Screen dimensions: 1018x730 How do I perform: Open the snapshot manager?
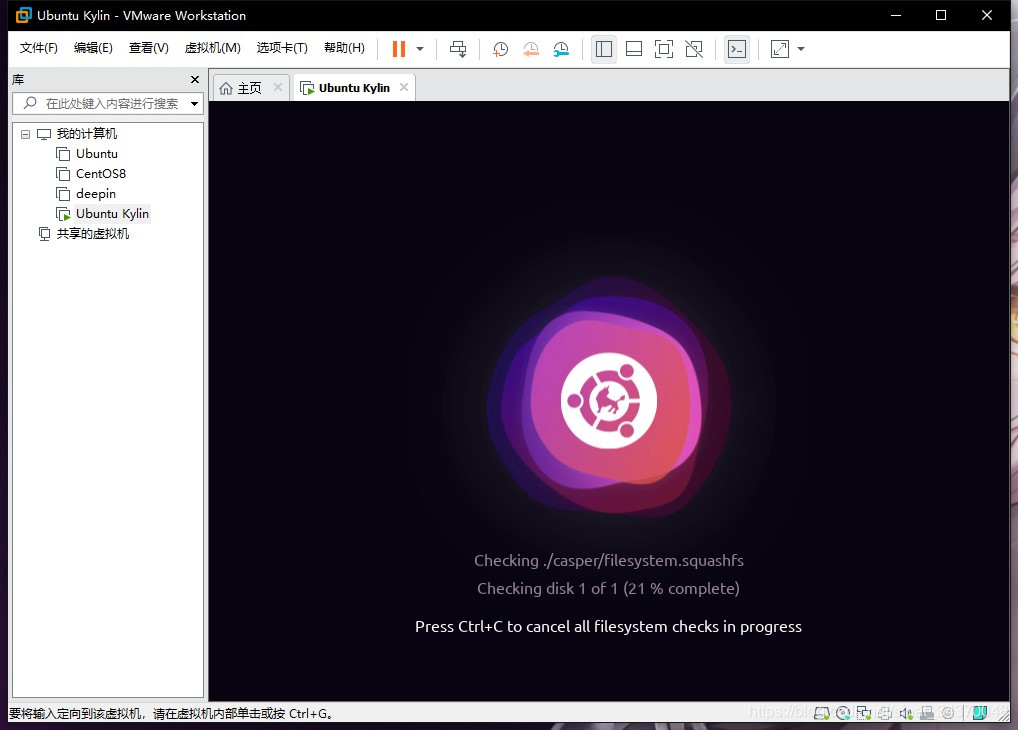click(x=561, y=49)
